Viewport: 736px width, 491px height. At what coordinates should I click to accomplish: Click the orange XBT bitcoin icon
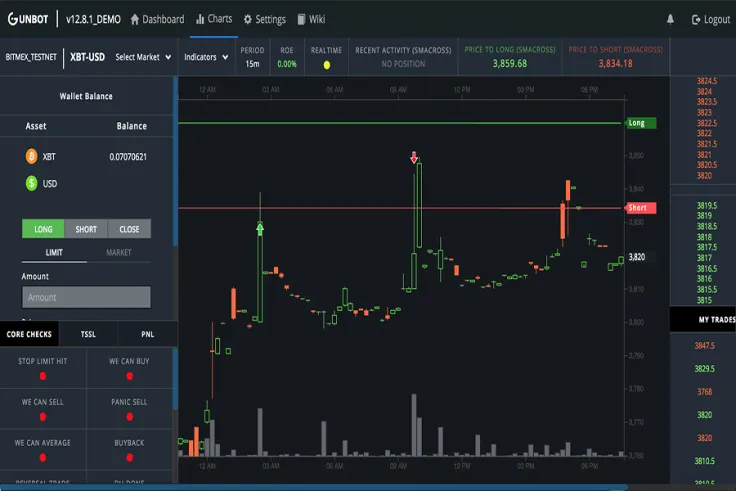tap(31, 156)
